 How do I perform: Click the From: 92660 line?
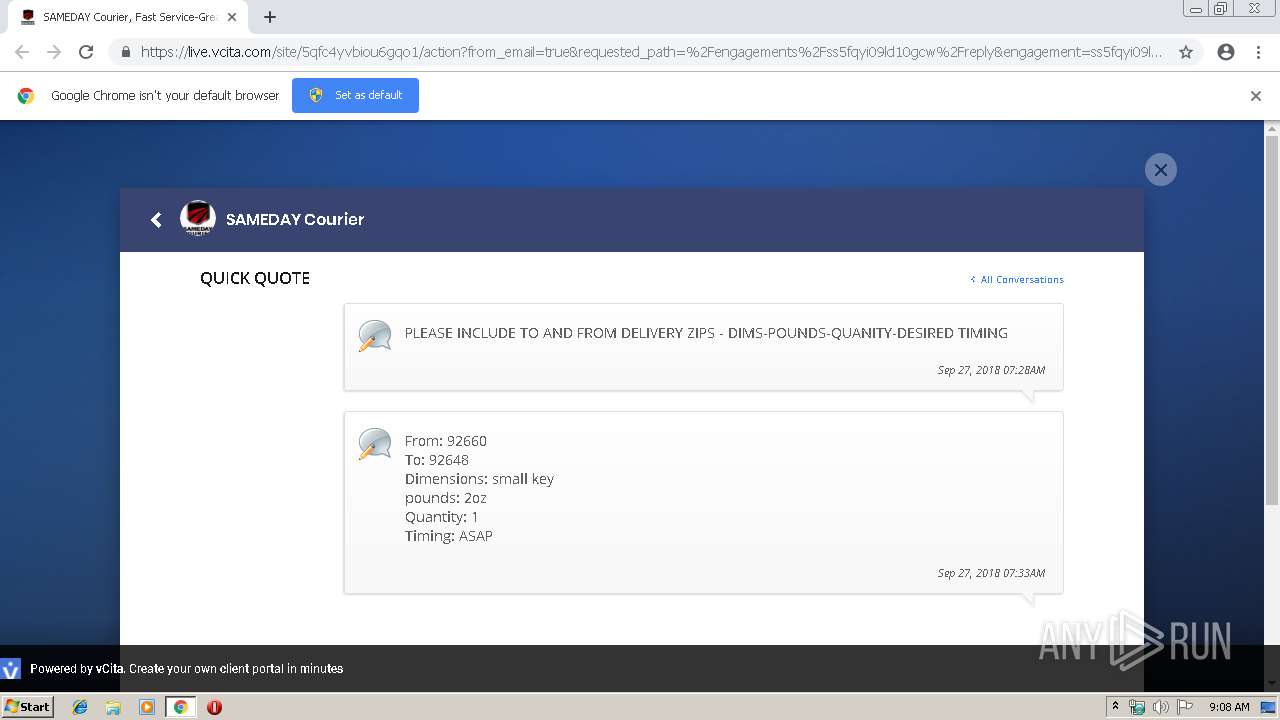[446, 441]
